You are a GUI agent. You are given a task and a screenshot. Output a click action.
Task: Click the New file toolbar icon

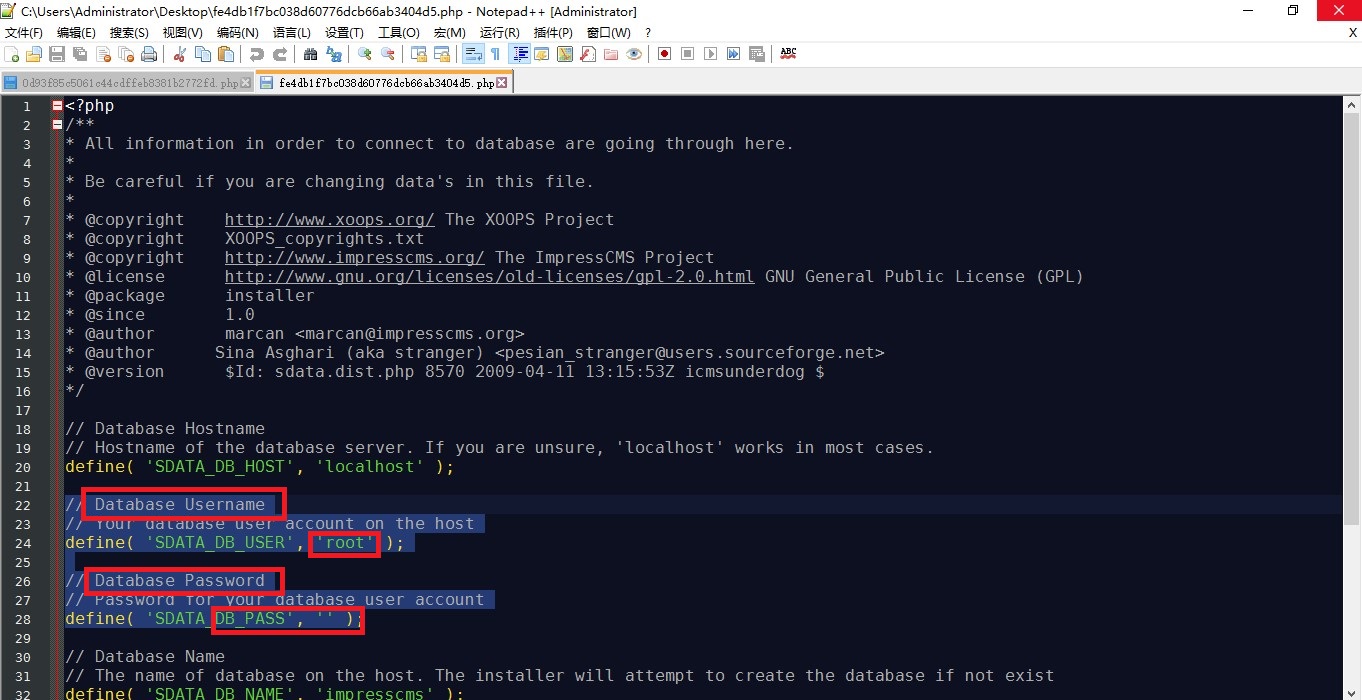click(11, 54)
